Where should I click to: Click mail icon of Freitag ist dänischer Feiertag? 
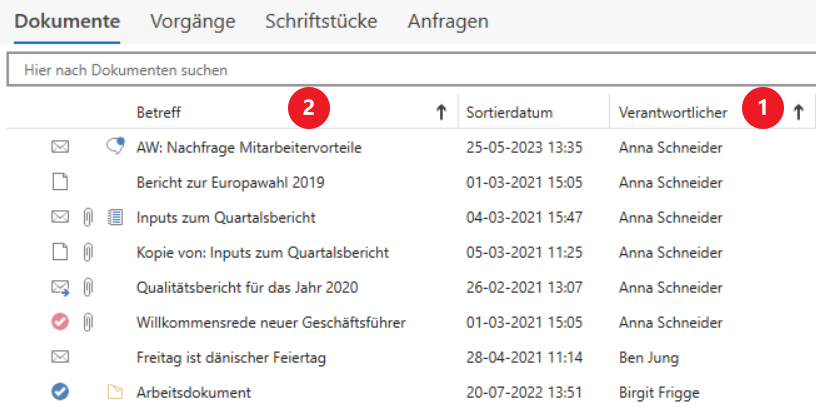[60, 357]
